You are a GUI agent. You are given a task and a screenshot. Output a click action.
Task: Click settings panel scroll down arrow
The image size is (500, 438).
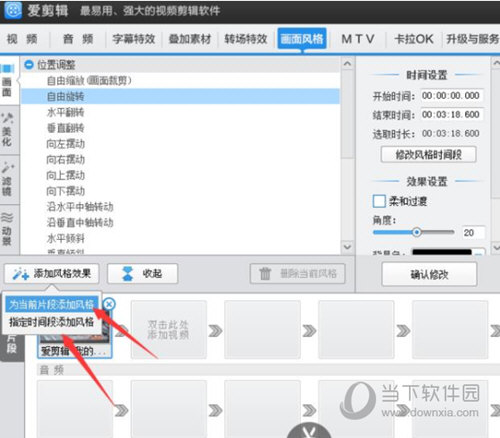(x=496, y=247)
